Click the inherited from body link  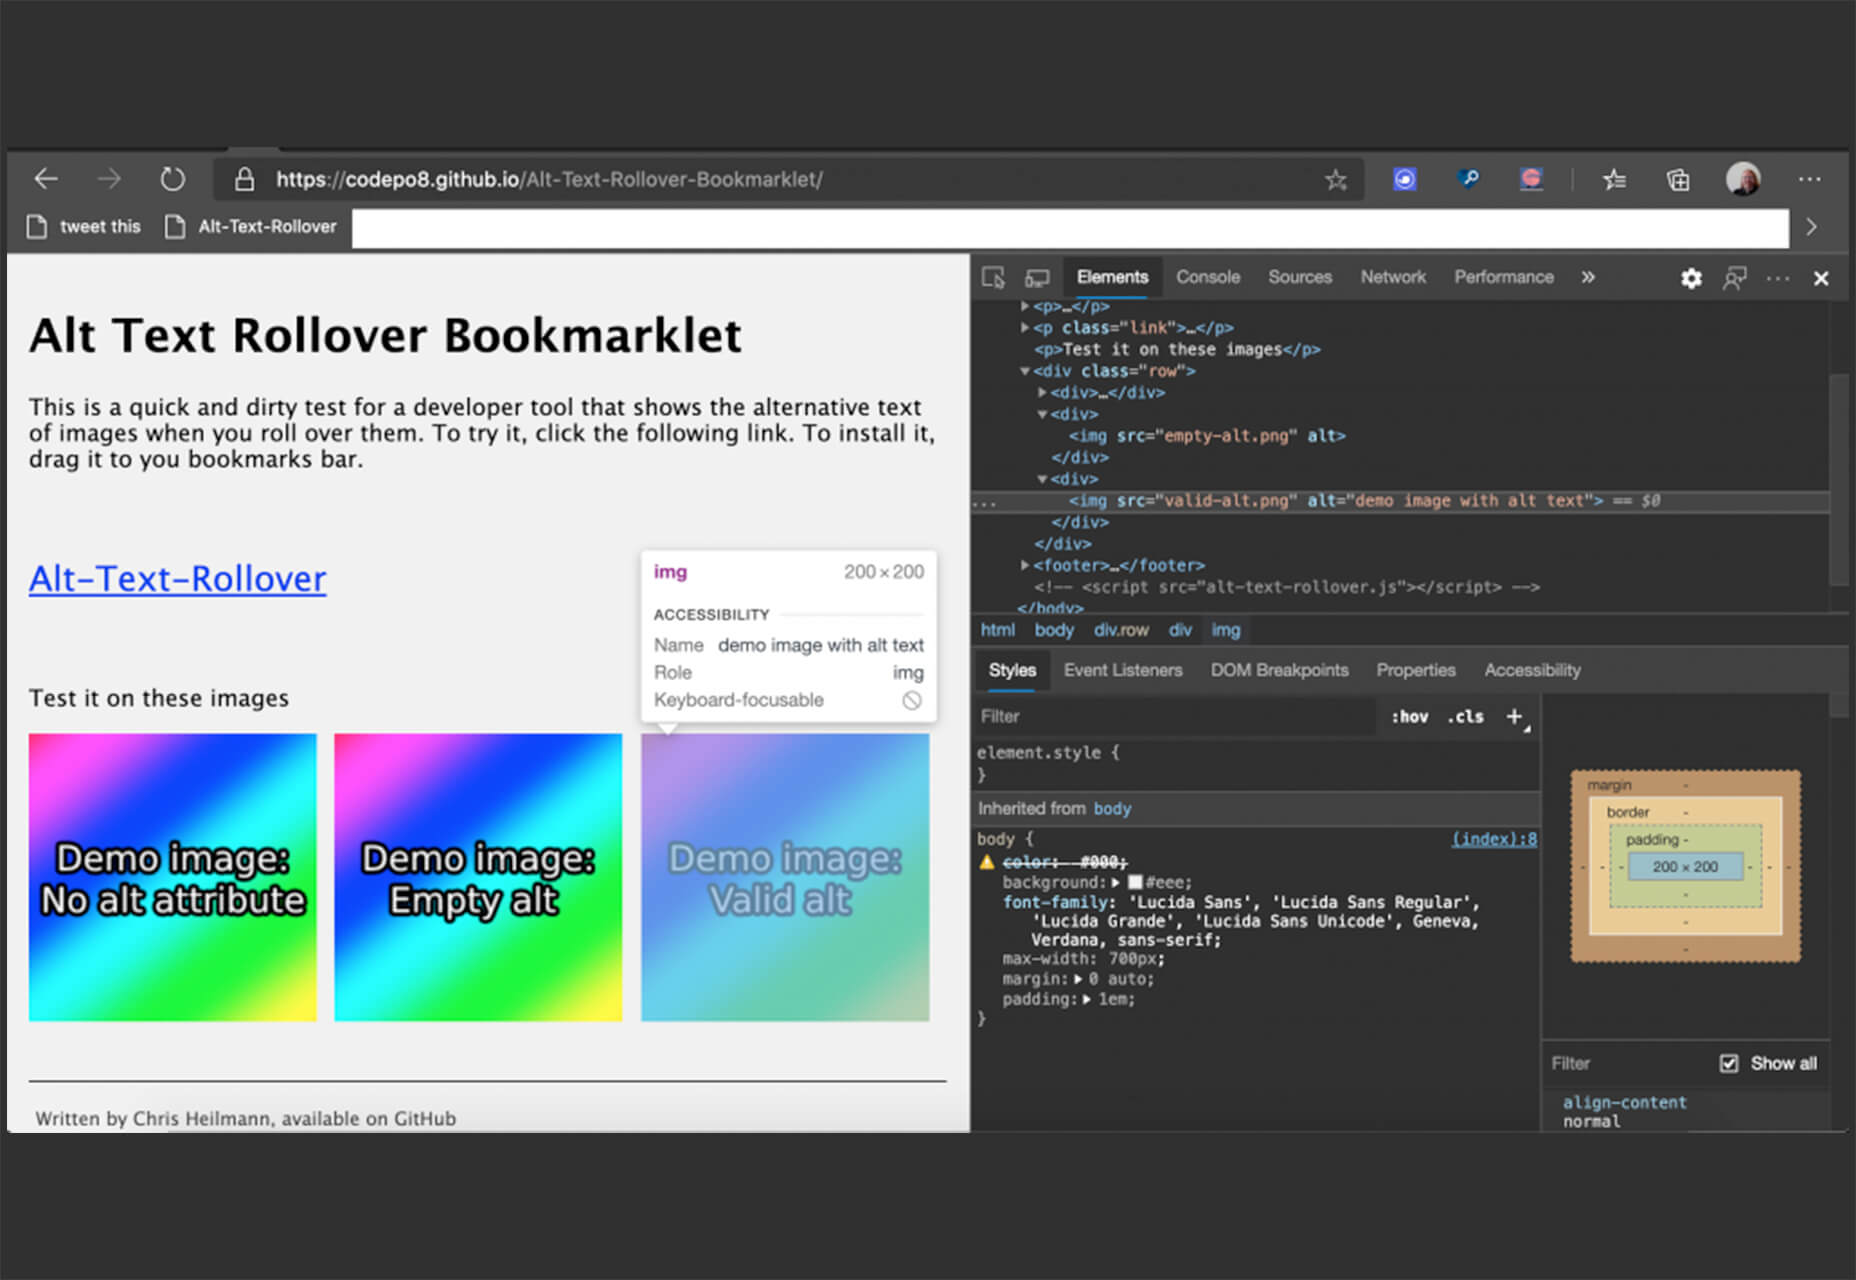[x=1112, y=808]
